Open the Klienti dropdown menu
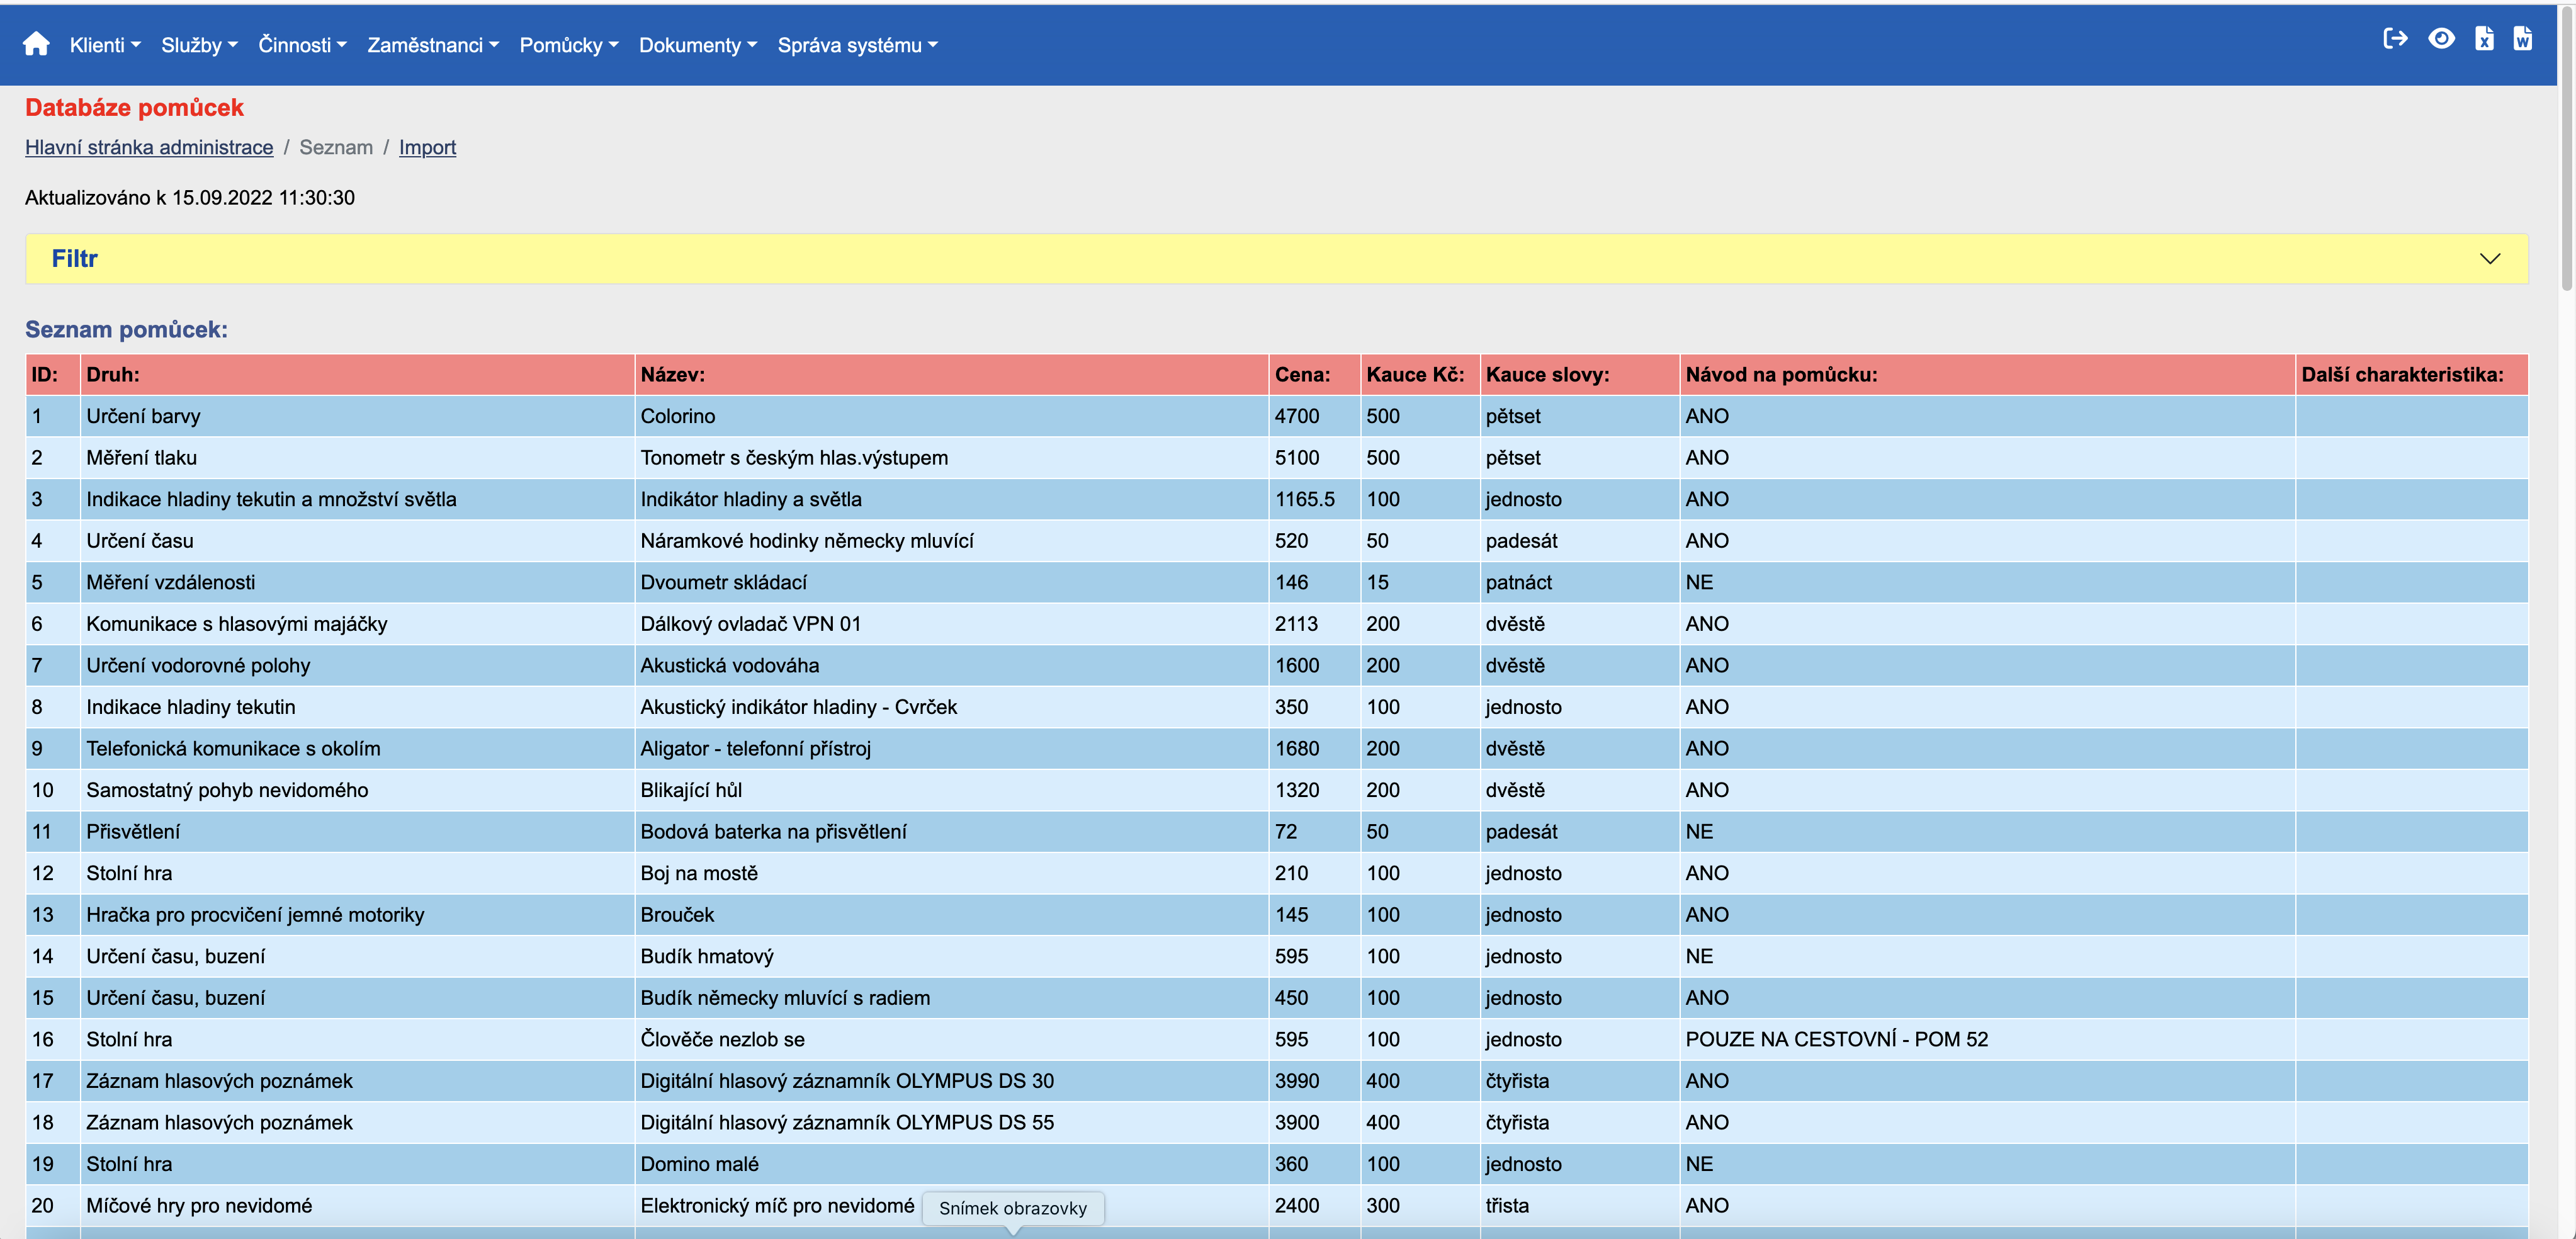 click(x=105, y=45)
